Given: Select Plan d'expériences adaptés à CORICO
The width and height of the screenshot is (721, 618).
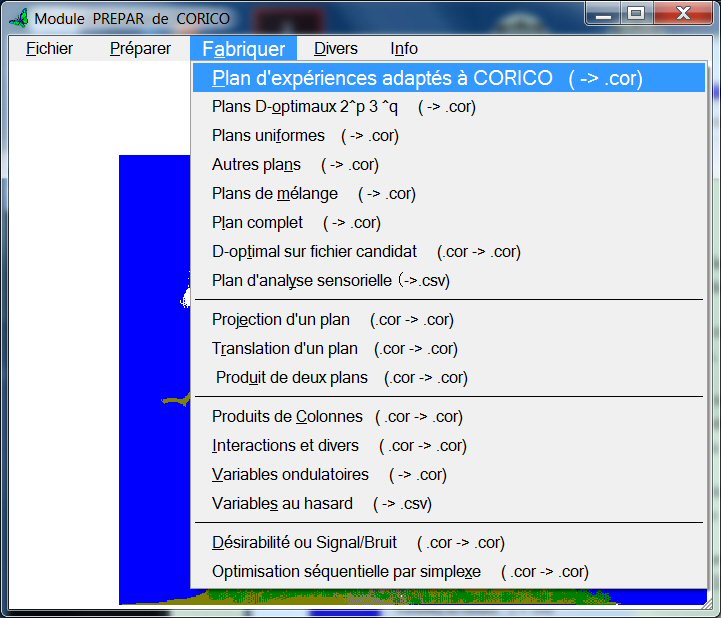Looking at the screenshot, I should coord(449,78).
